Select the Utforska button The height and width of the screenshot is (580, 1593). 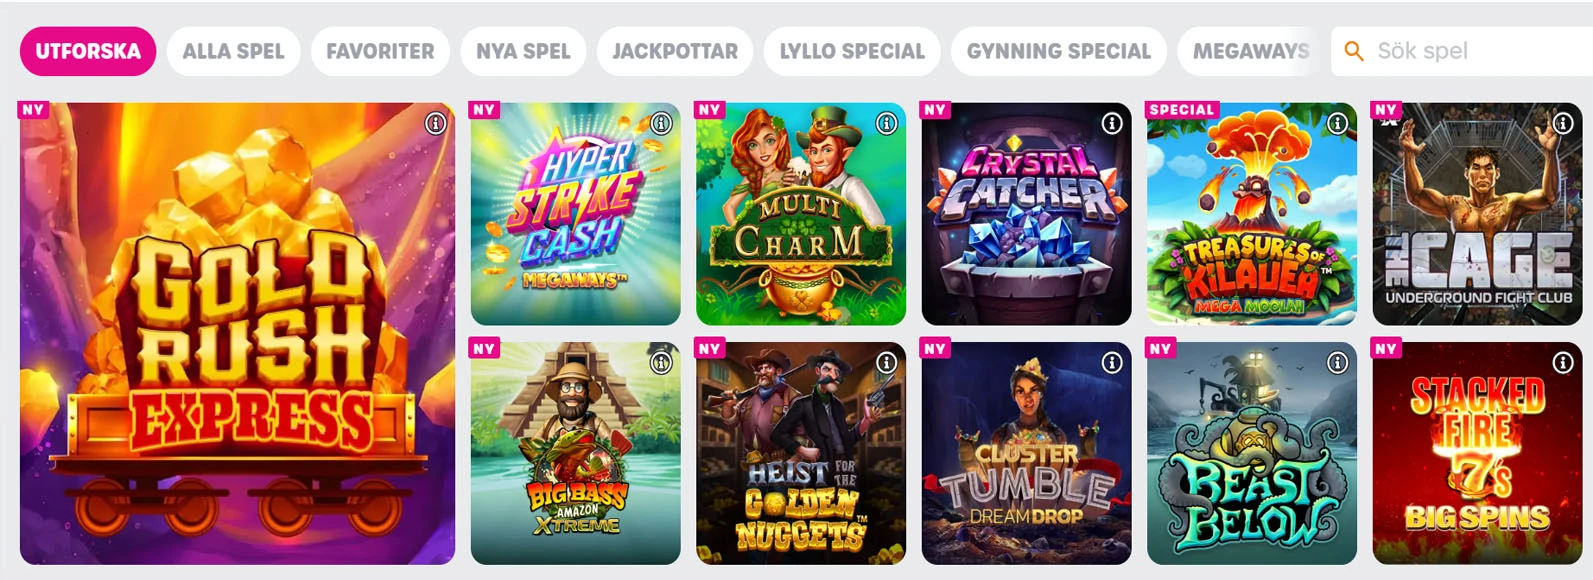[88, 51]
